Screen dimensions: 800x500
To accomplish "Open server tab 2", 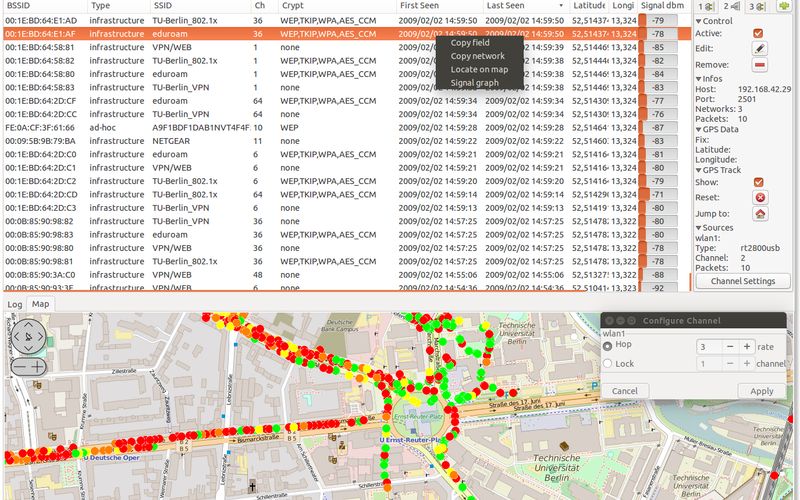I will click(731, 6).
